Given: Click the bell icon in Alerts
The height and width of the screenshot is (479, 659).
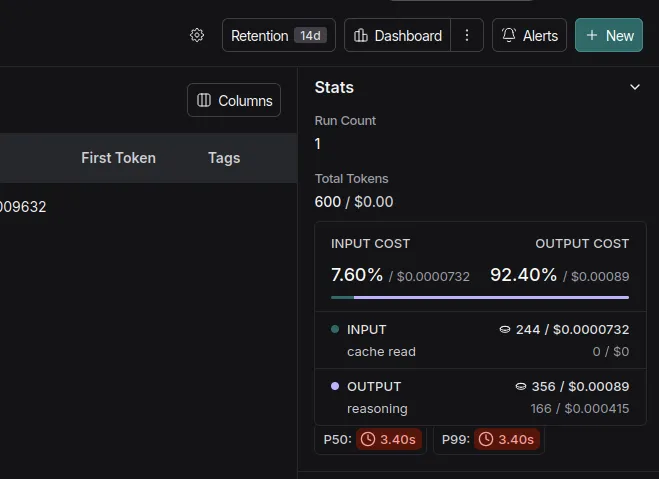Looking at the screenshot, I should [x=509, y=35].
